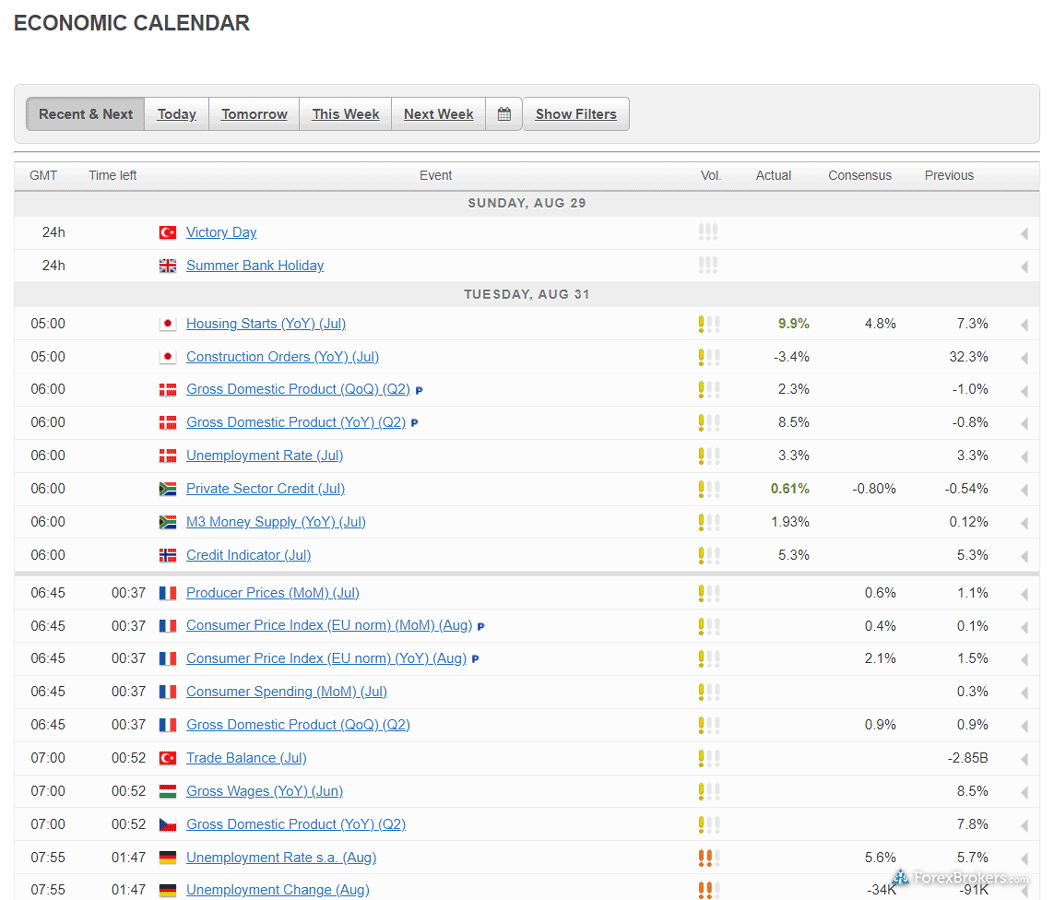This screenshot has height=900, width=1054.
Task: Click the Hungary flag beside Gross Wages
Action: 168,791
